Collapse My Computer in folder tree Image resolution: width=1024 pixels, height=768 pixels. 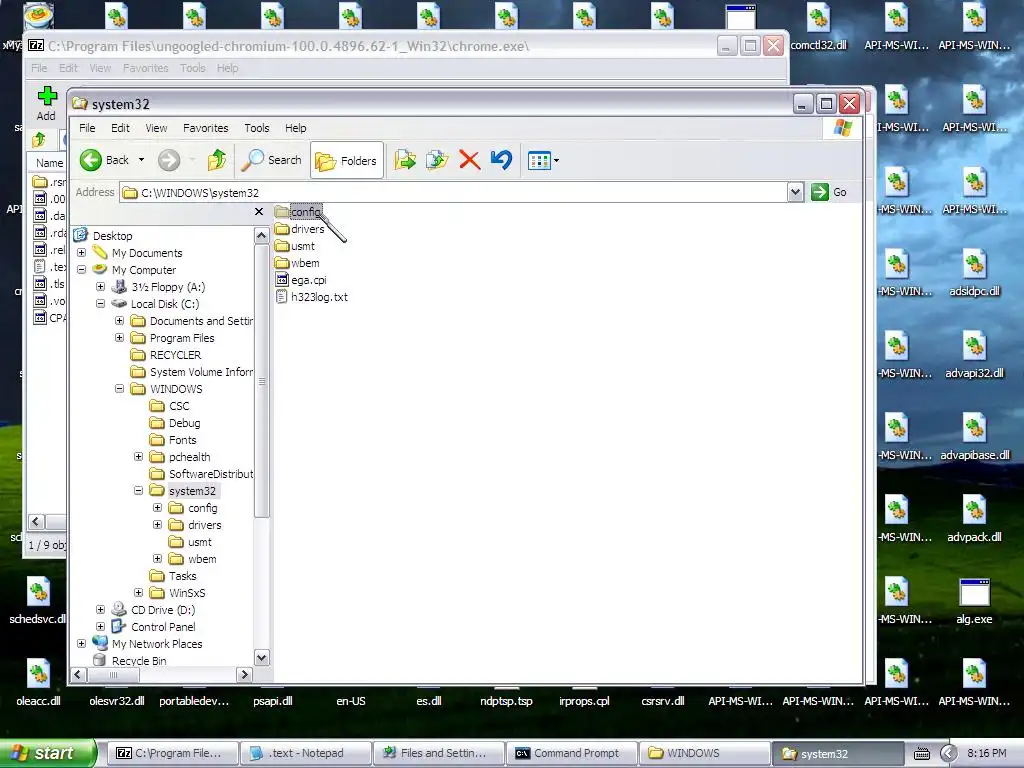pyautogui.click(x=82, y=270)
